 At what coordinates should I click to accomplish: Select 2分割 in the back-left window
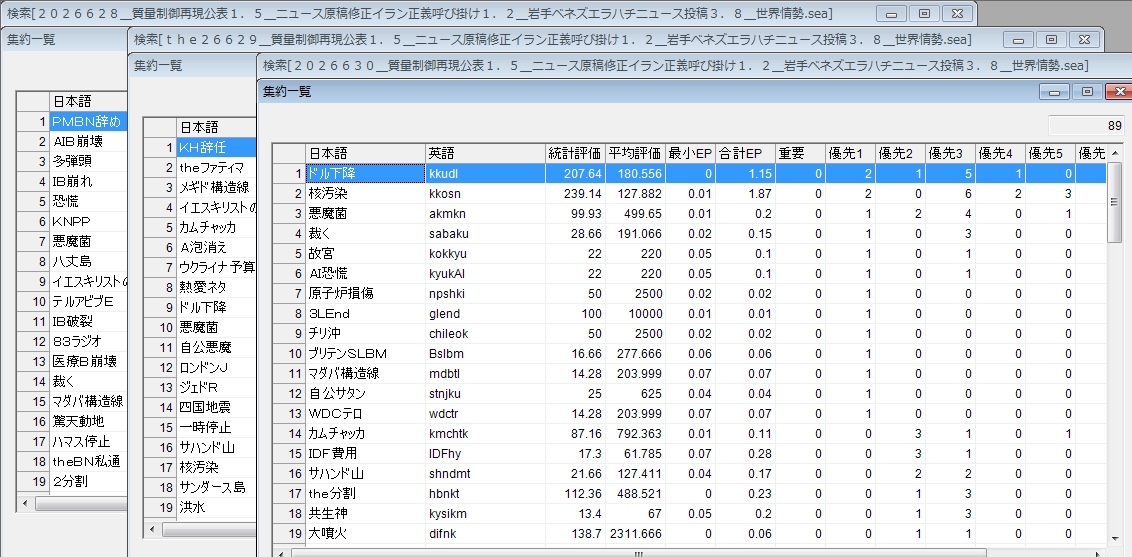tap(88, 481)
